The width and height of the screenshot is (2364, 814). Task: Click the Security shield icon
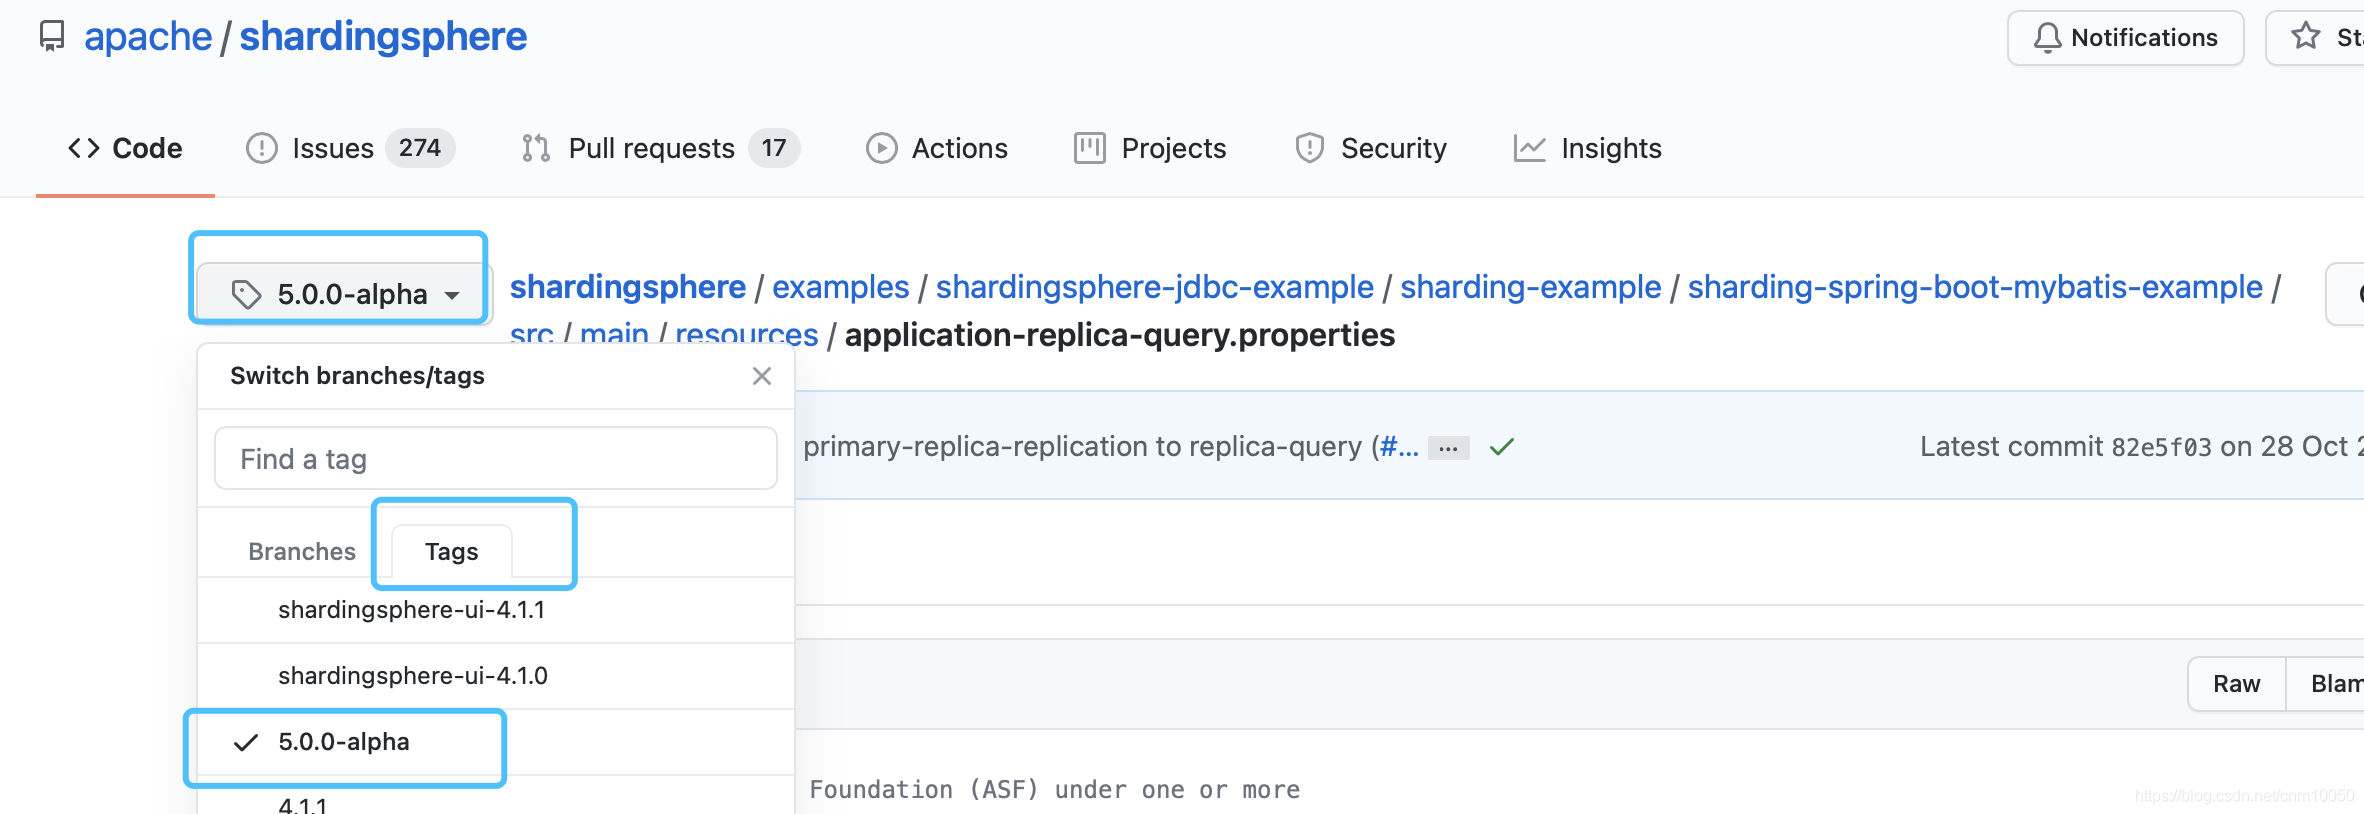click(1309, 148)
